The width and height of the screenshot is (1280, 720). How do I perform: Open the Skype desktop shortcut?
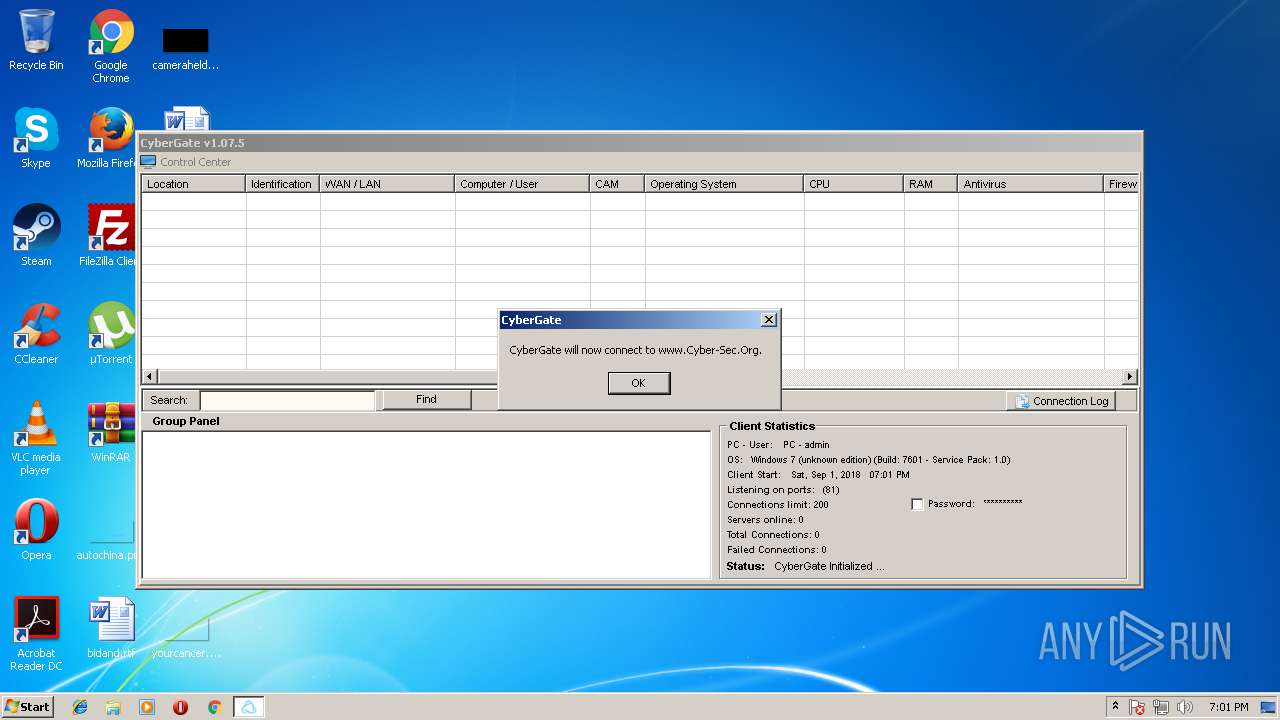(36, 138)
